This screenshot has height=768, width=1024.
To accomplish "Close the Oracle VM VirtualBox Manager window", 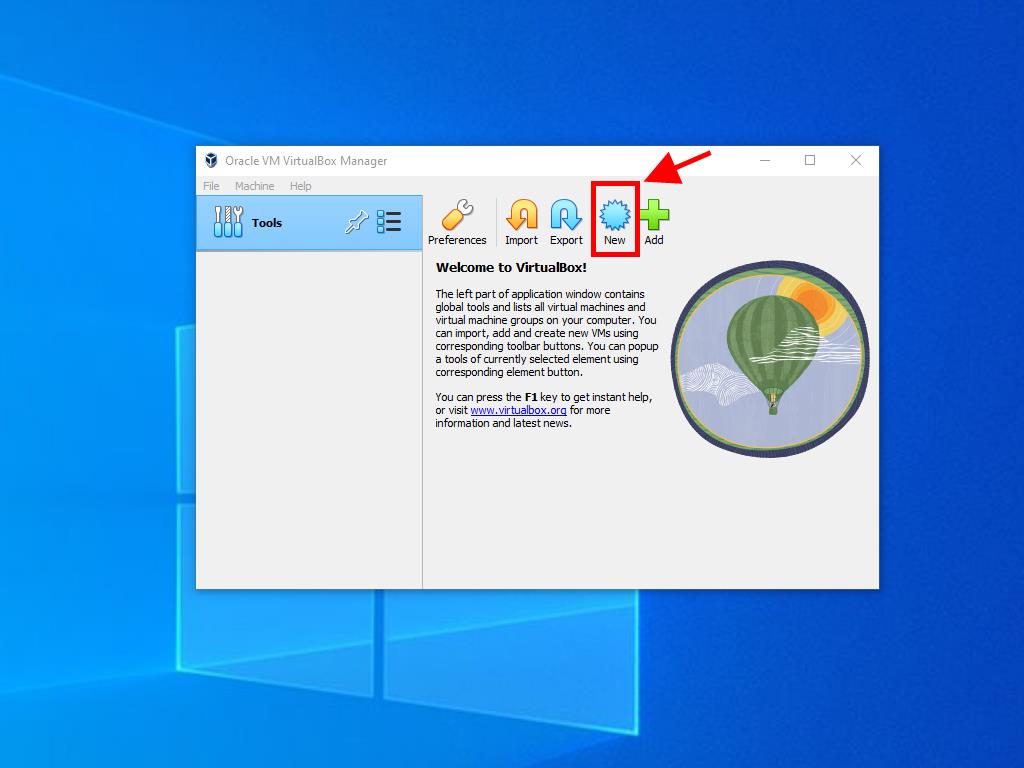I will point(856,161).
